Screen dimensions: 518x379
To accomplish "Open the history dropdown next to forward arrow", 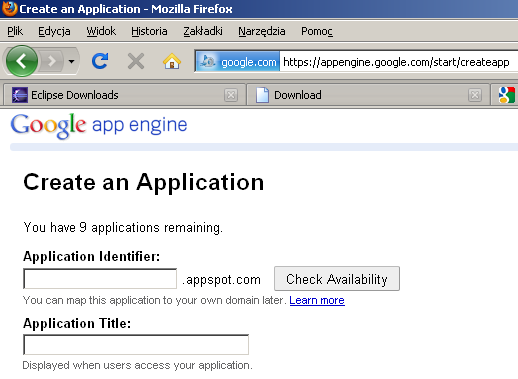I will (71, 61).
